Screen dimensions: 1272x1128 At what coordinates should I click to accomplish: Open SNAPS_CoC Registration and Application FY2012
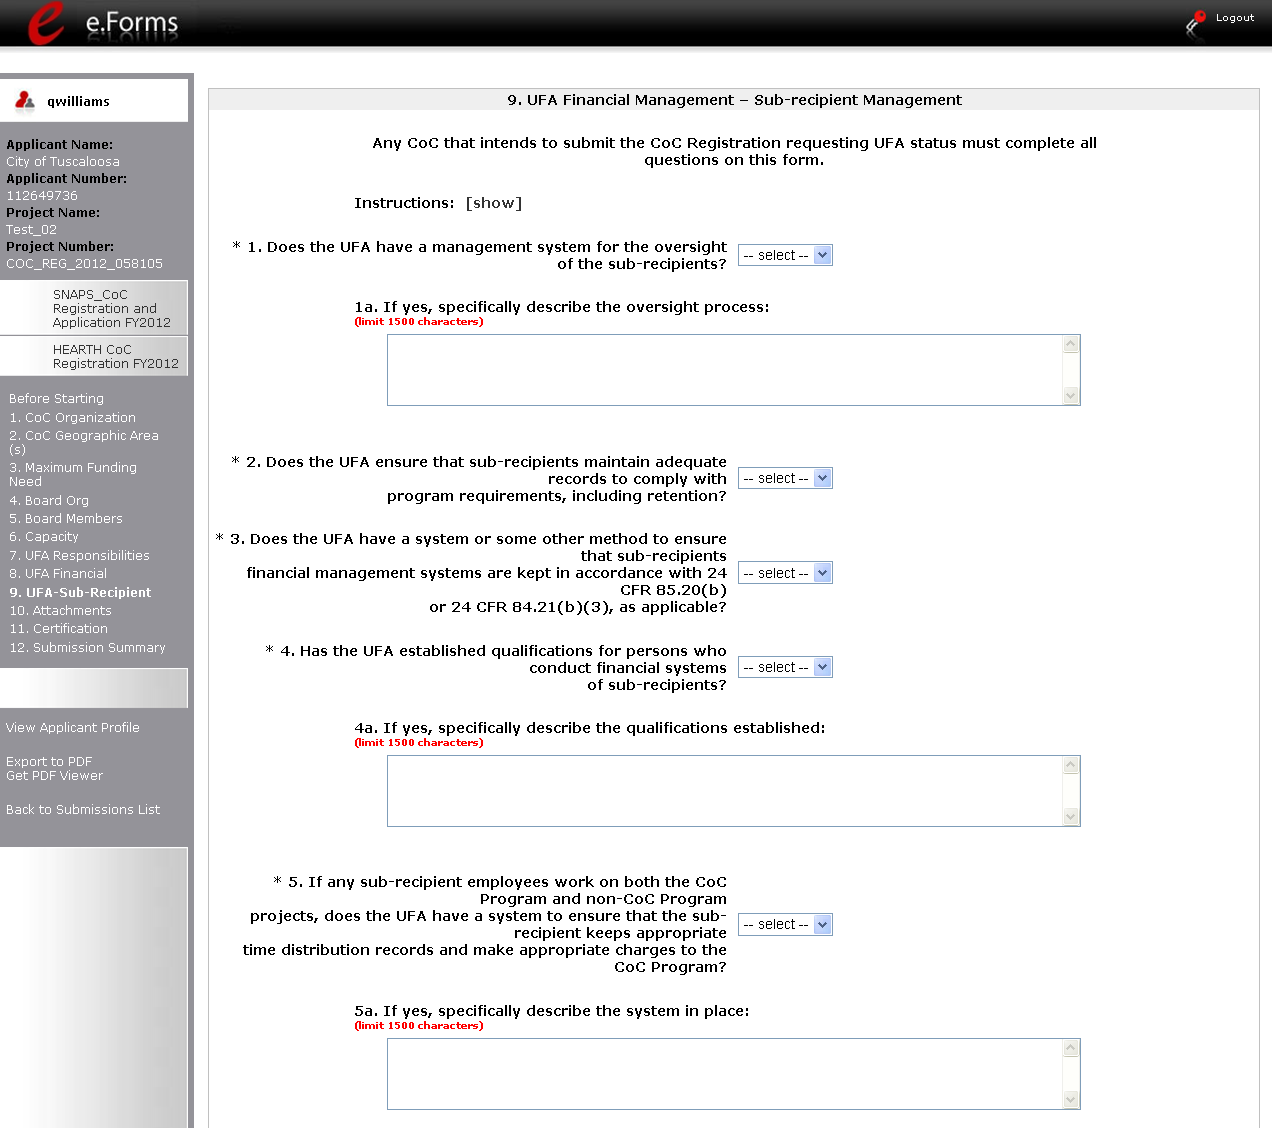pyautogui.click(x=112, y=308)
